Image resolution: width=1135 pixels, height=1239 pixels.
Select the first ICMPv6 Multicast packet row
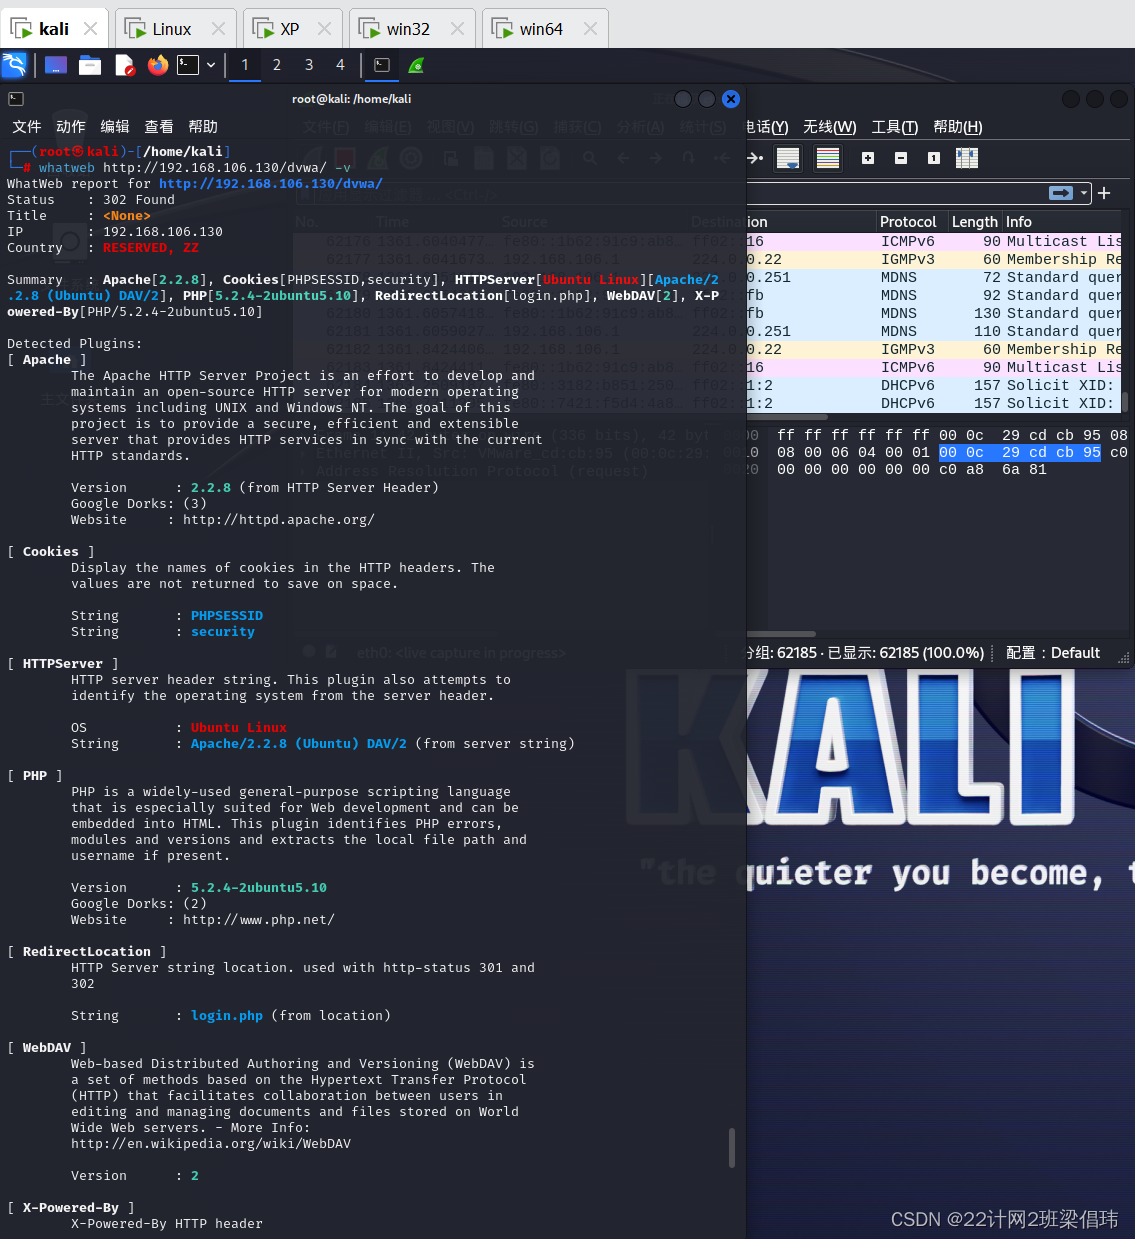pyautogui.click(x=934, y=241)
